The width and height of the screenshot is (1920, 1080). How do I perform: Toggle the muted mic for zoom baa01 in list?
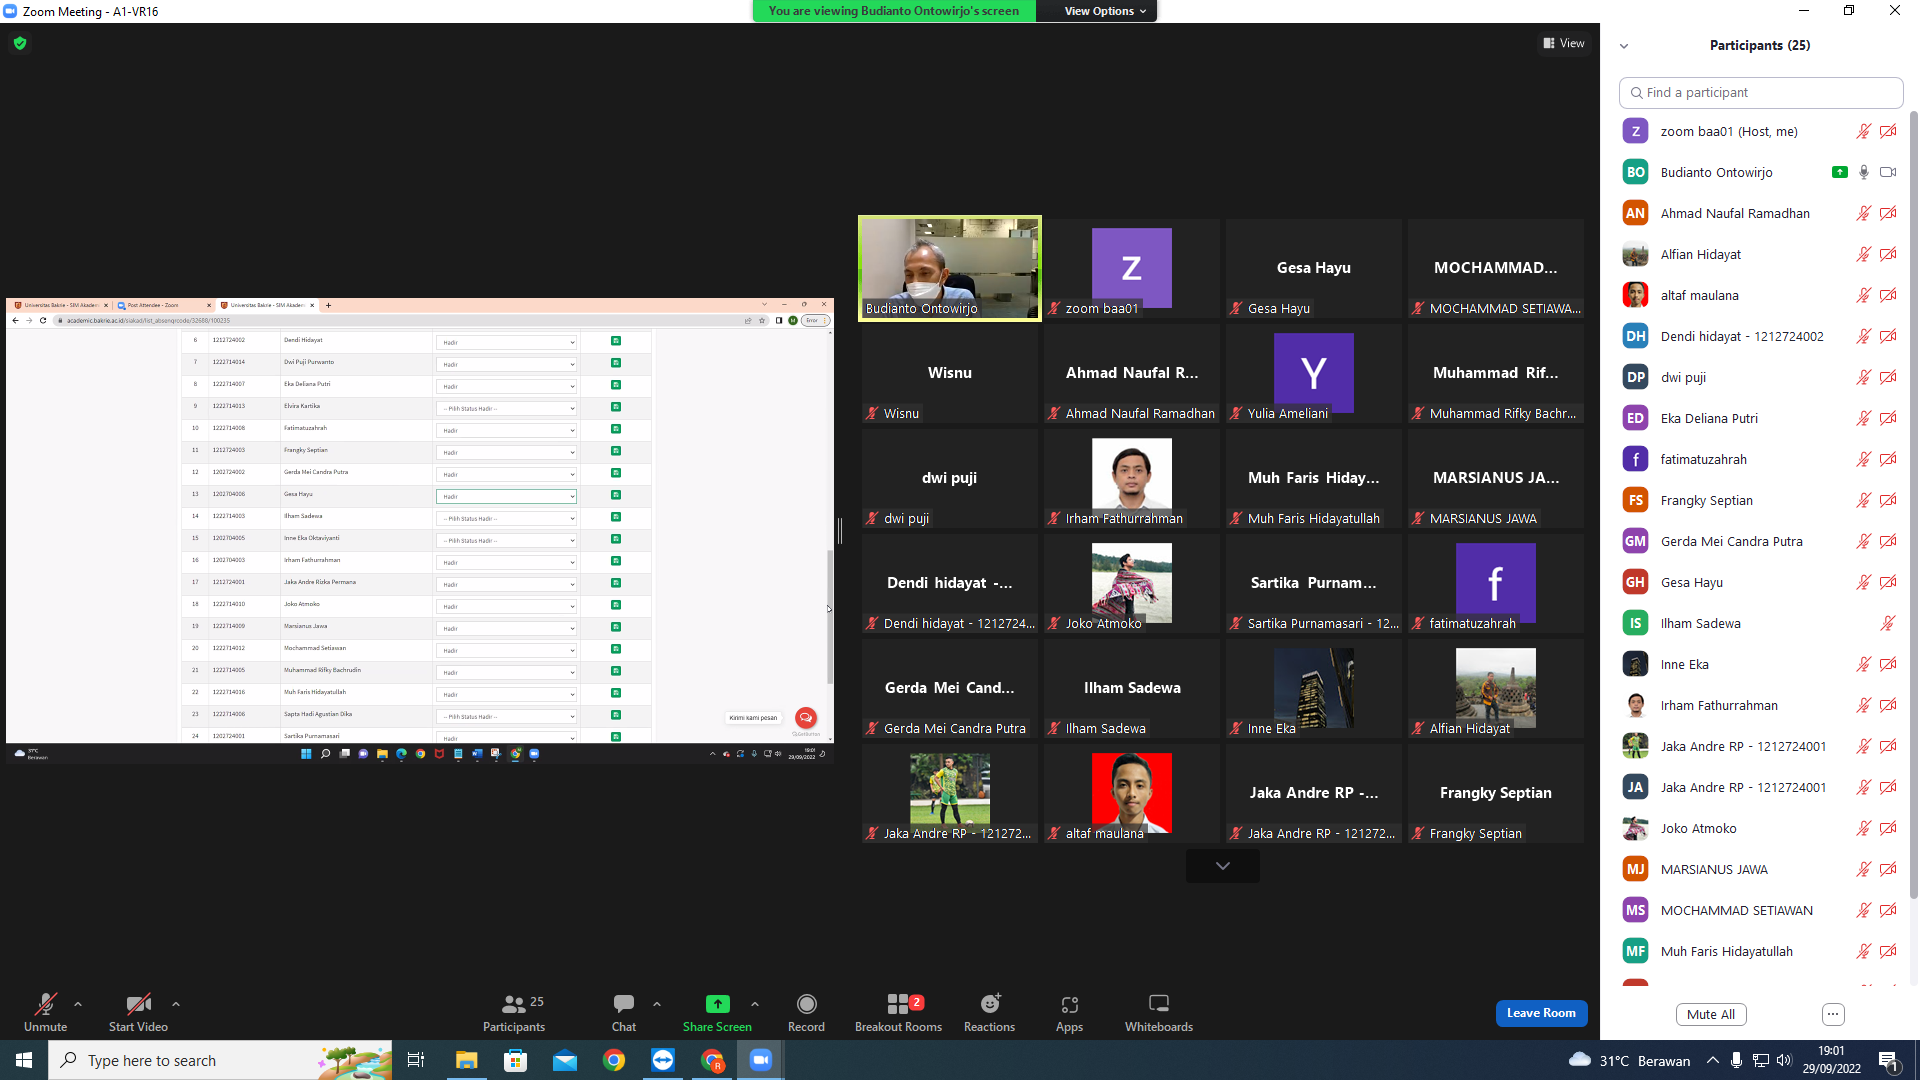[x=1864, y=131]
